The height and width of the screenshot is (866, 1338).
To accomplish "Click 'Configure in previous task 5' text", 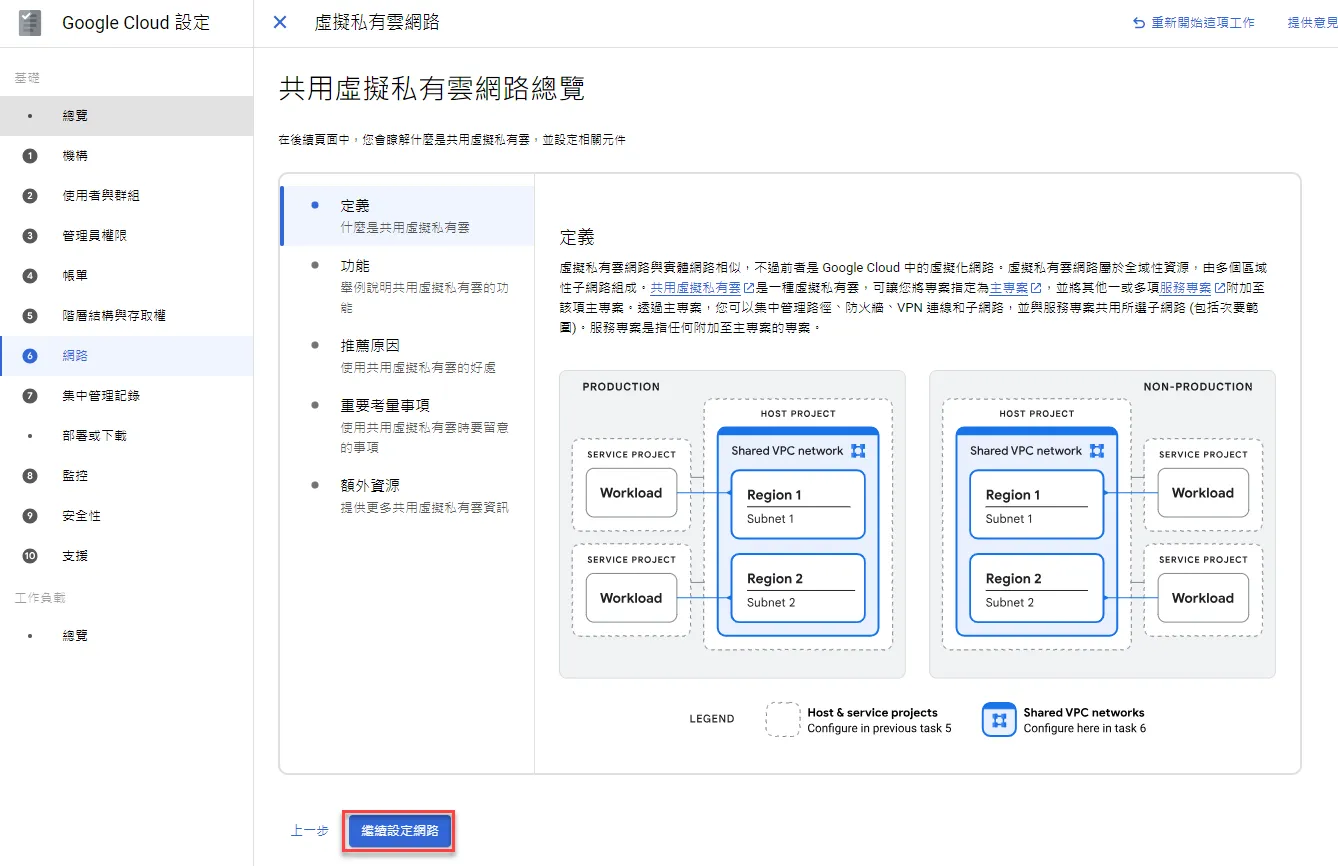I will tap(880, 729).
